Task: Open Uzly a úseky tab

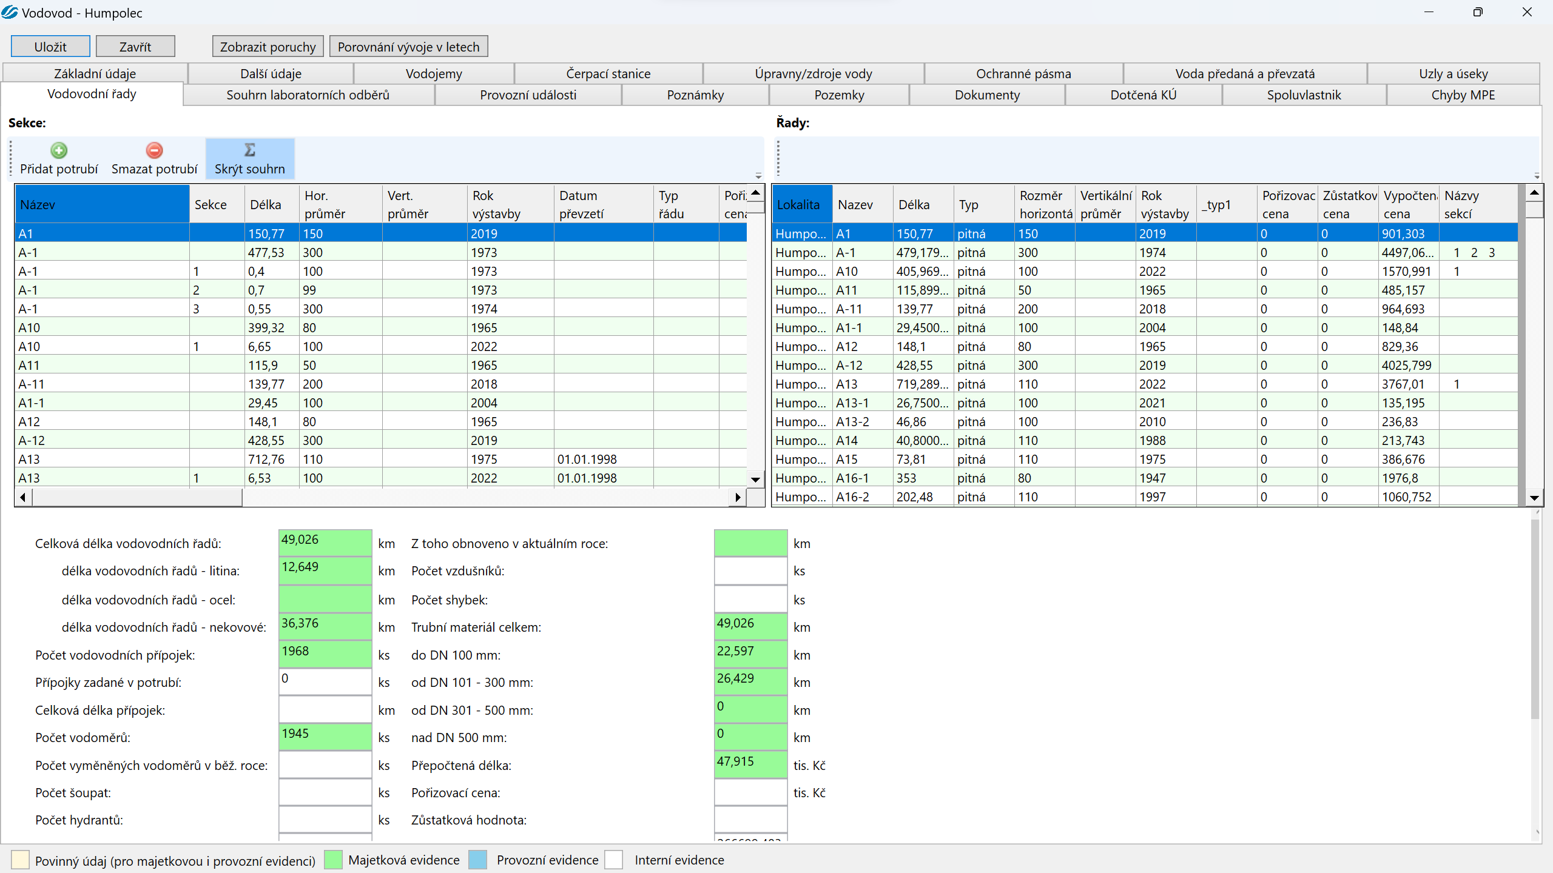Action: pyautogui.click(x=1453, y=73)
